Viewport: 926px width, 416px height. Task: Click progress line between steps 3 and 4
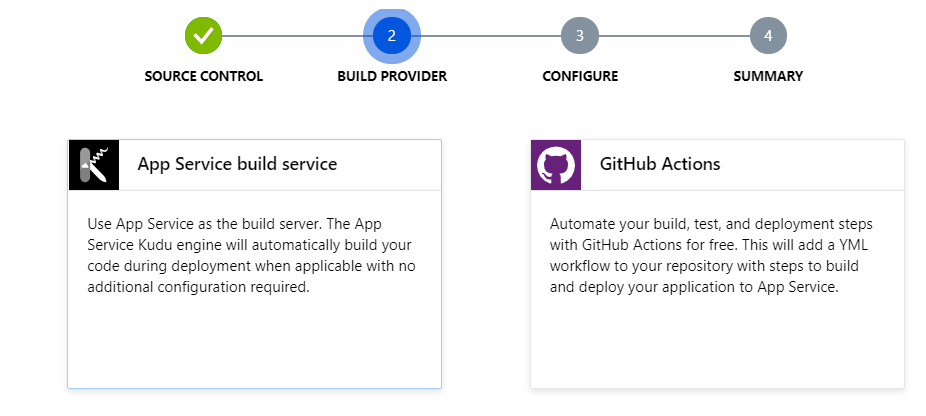[674, 36]
